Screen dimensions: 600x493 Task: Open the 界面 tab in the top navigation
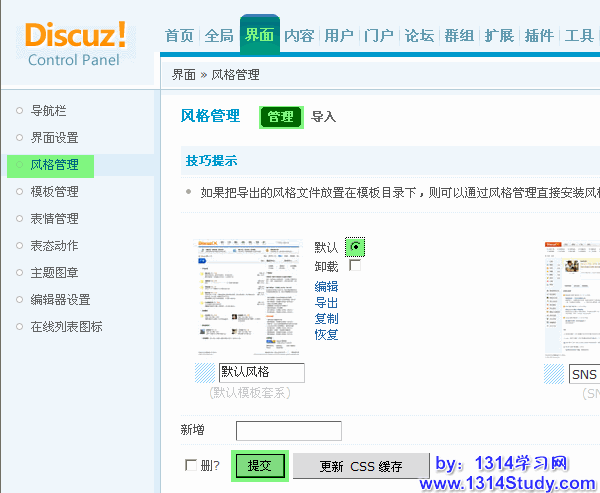point(259,36)
